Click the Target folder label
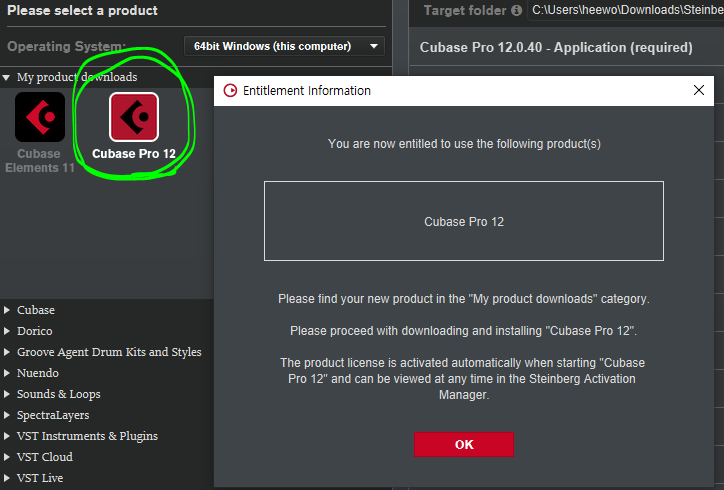This screenshot has height=490, width=724. tap(465, 10)
